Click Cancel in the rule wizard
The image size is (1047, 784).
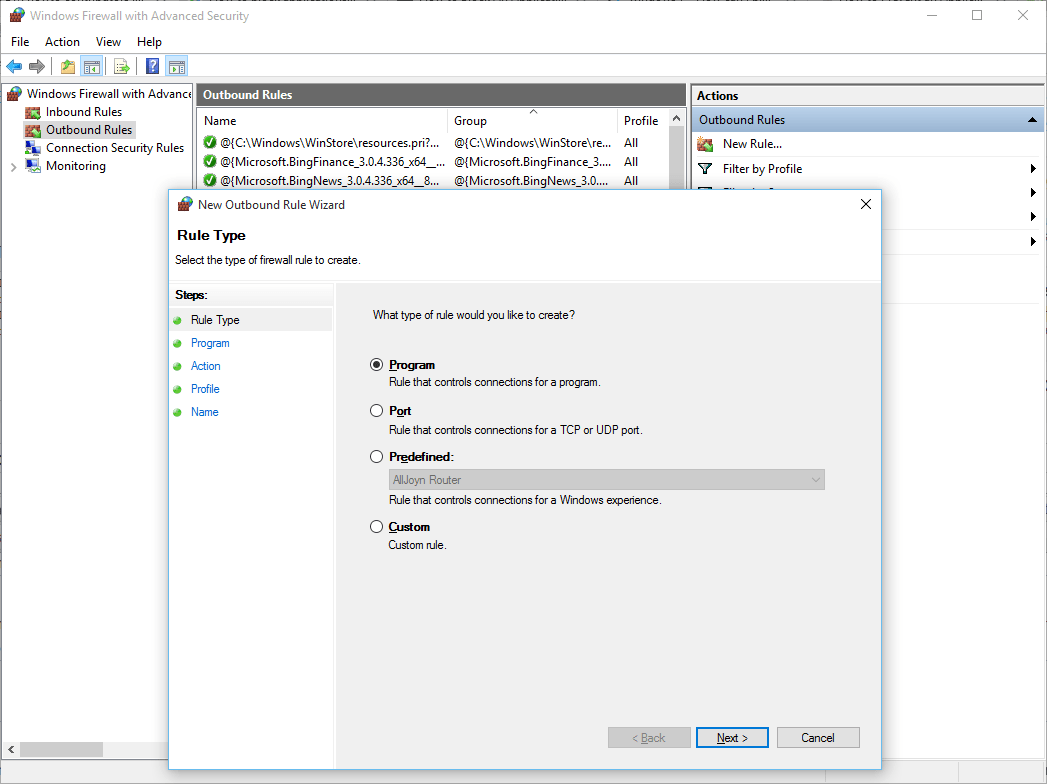tap(818, 738)
